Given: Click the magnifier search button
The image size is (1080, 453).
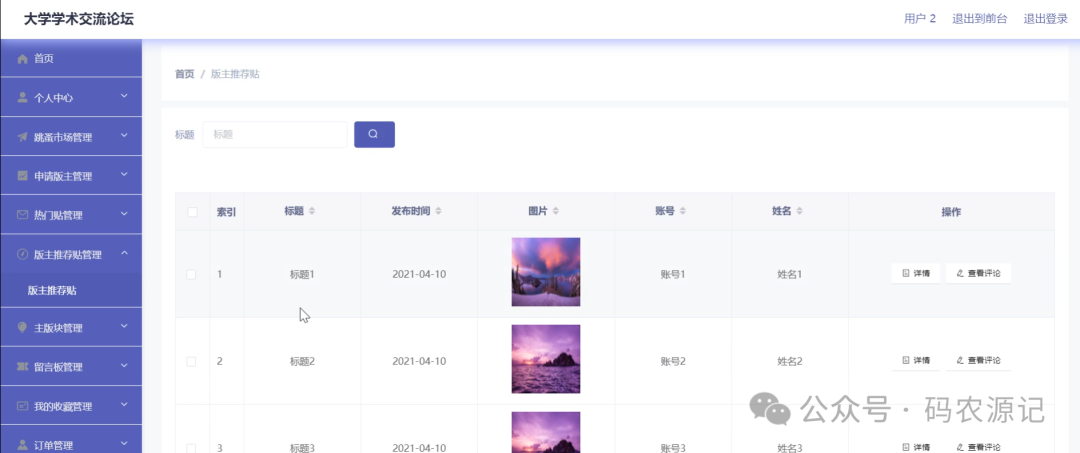Looking at the screenshot, I should point(374,134).
